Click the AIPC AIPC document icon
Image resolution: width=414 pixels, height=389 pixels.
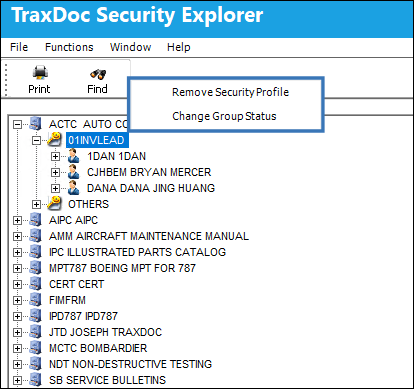click(x=36, y=220)
